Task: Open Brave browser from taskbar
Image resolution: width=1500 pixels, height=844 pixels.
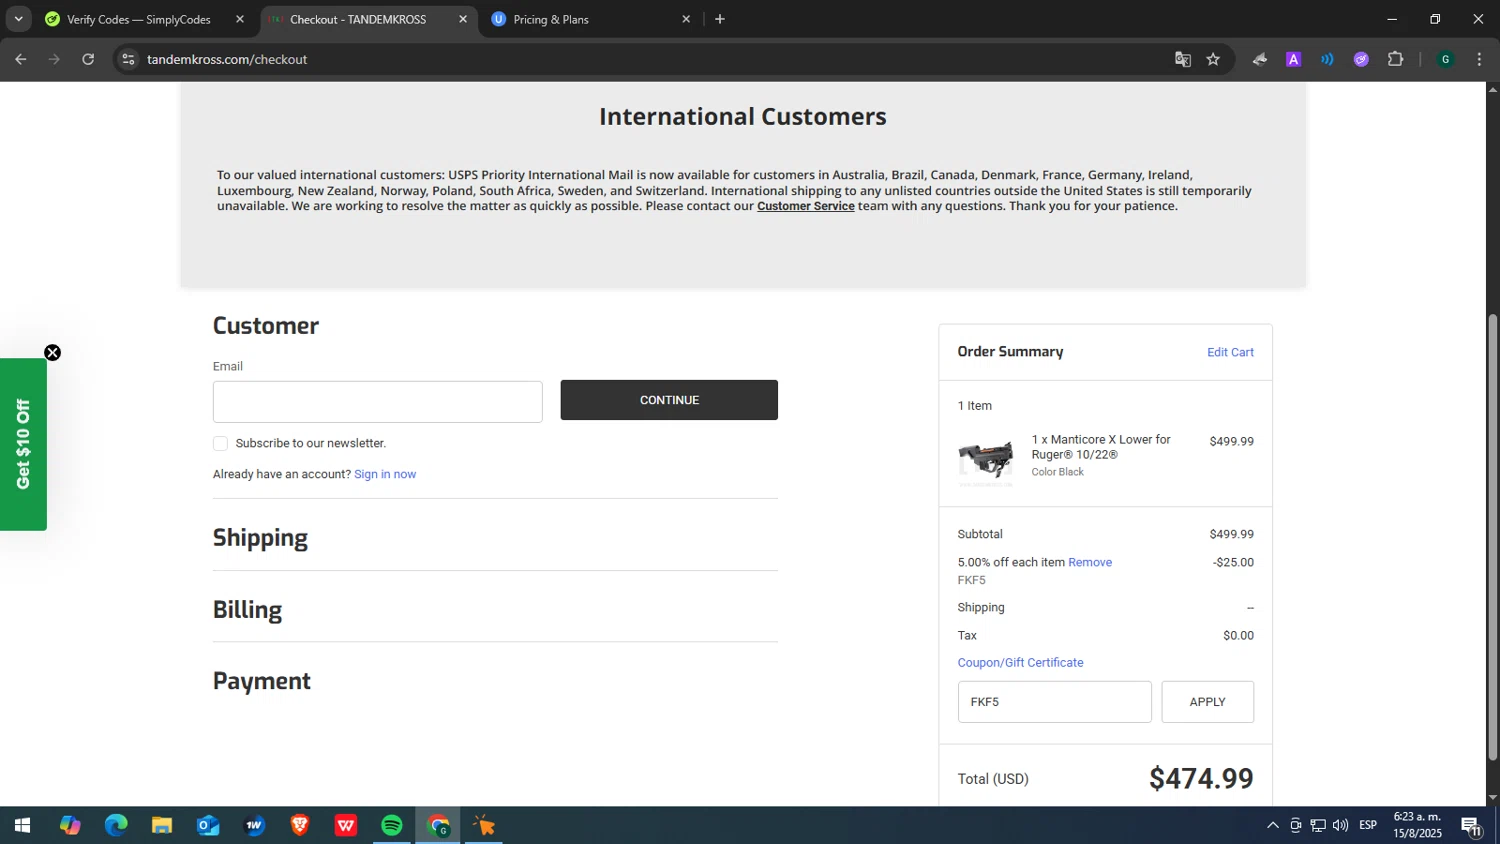Action: [300, 825]
